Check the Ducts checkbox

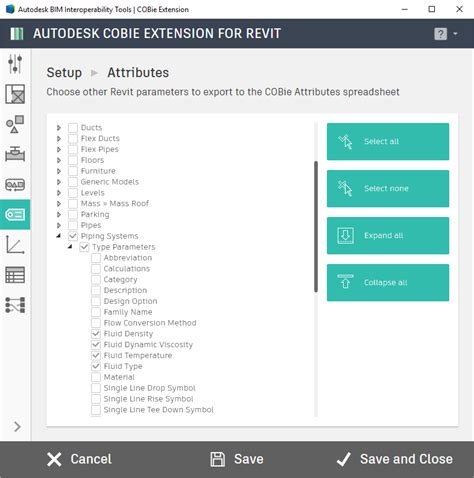coord(73,128)
